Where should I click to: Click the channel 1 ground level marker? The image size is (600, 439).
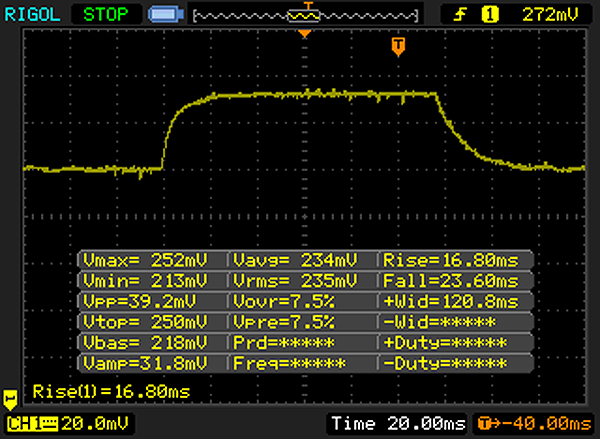pos(10,400)
